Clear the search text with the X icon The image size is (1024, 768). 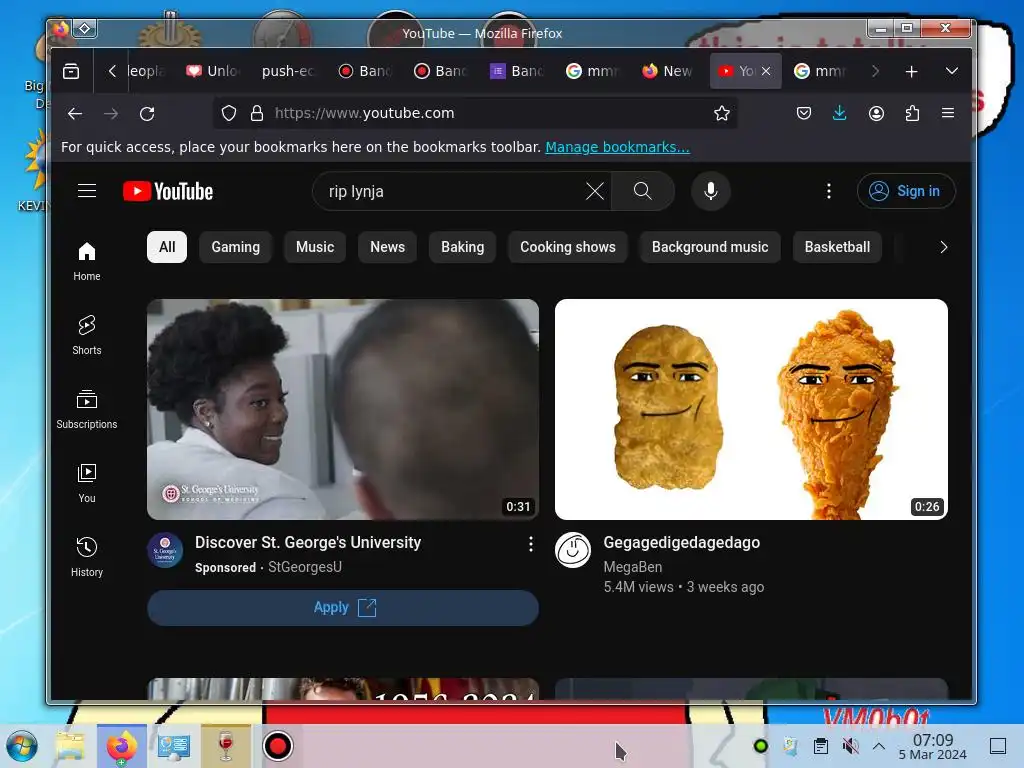tap(594, 191)
